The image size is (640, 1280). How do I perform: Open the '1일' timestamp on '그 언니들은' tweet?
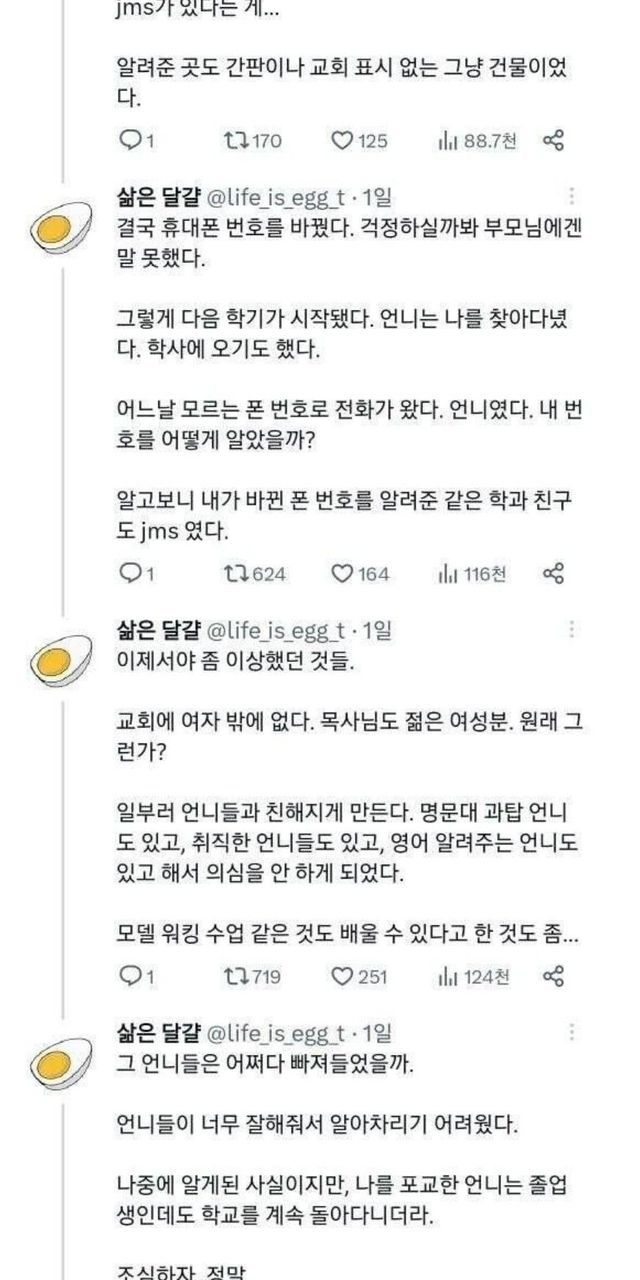pyautogui.click(x=378, y=1031)
